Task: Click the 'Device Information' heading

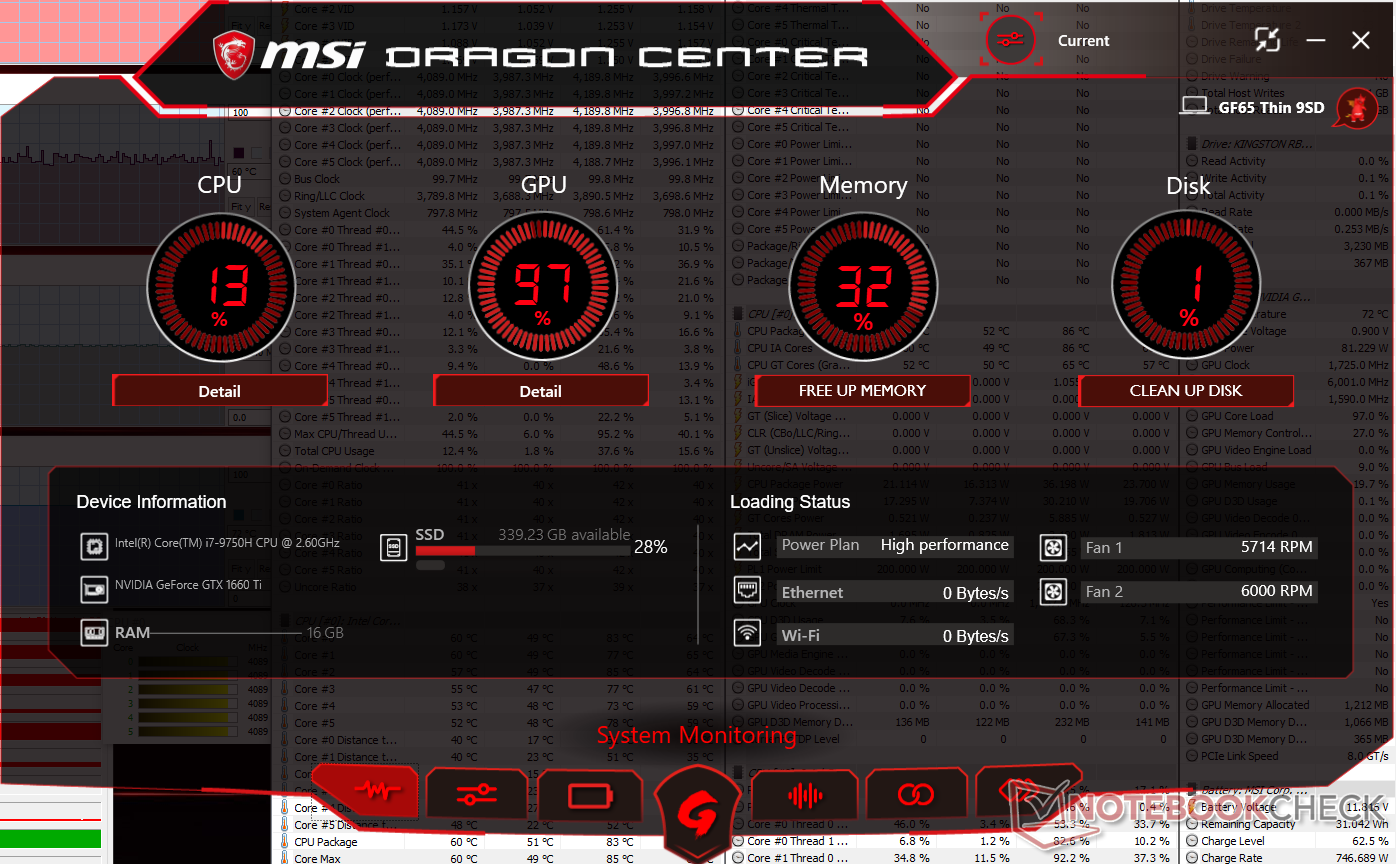Action: click(x=152, y=502)
